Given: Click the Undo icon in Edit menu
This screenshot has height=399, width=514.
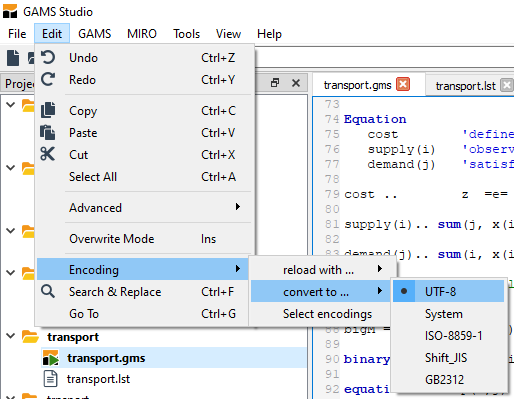Looking at the screenshot, I should [x=48, y=57].
